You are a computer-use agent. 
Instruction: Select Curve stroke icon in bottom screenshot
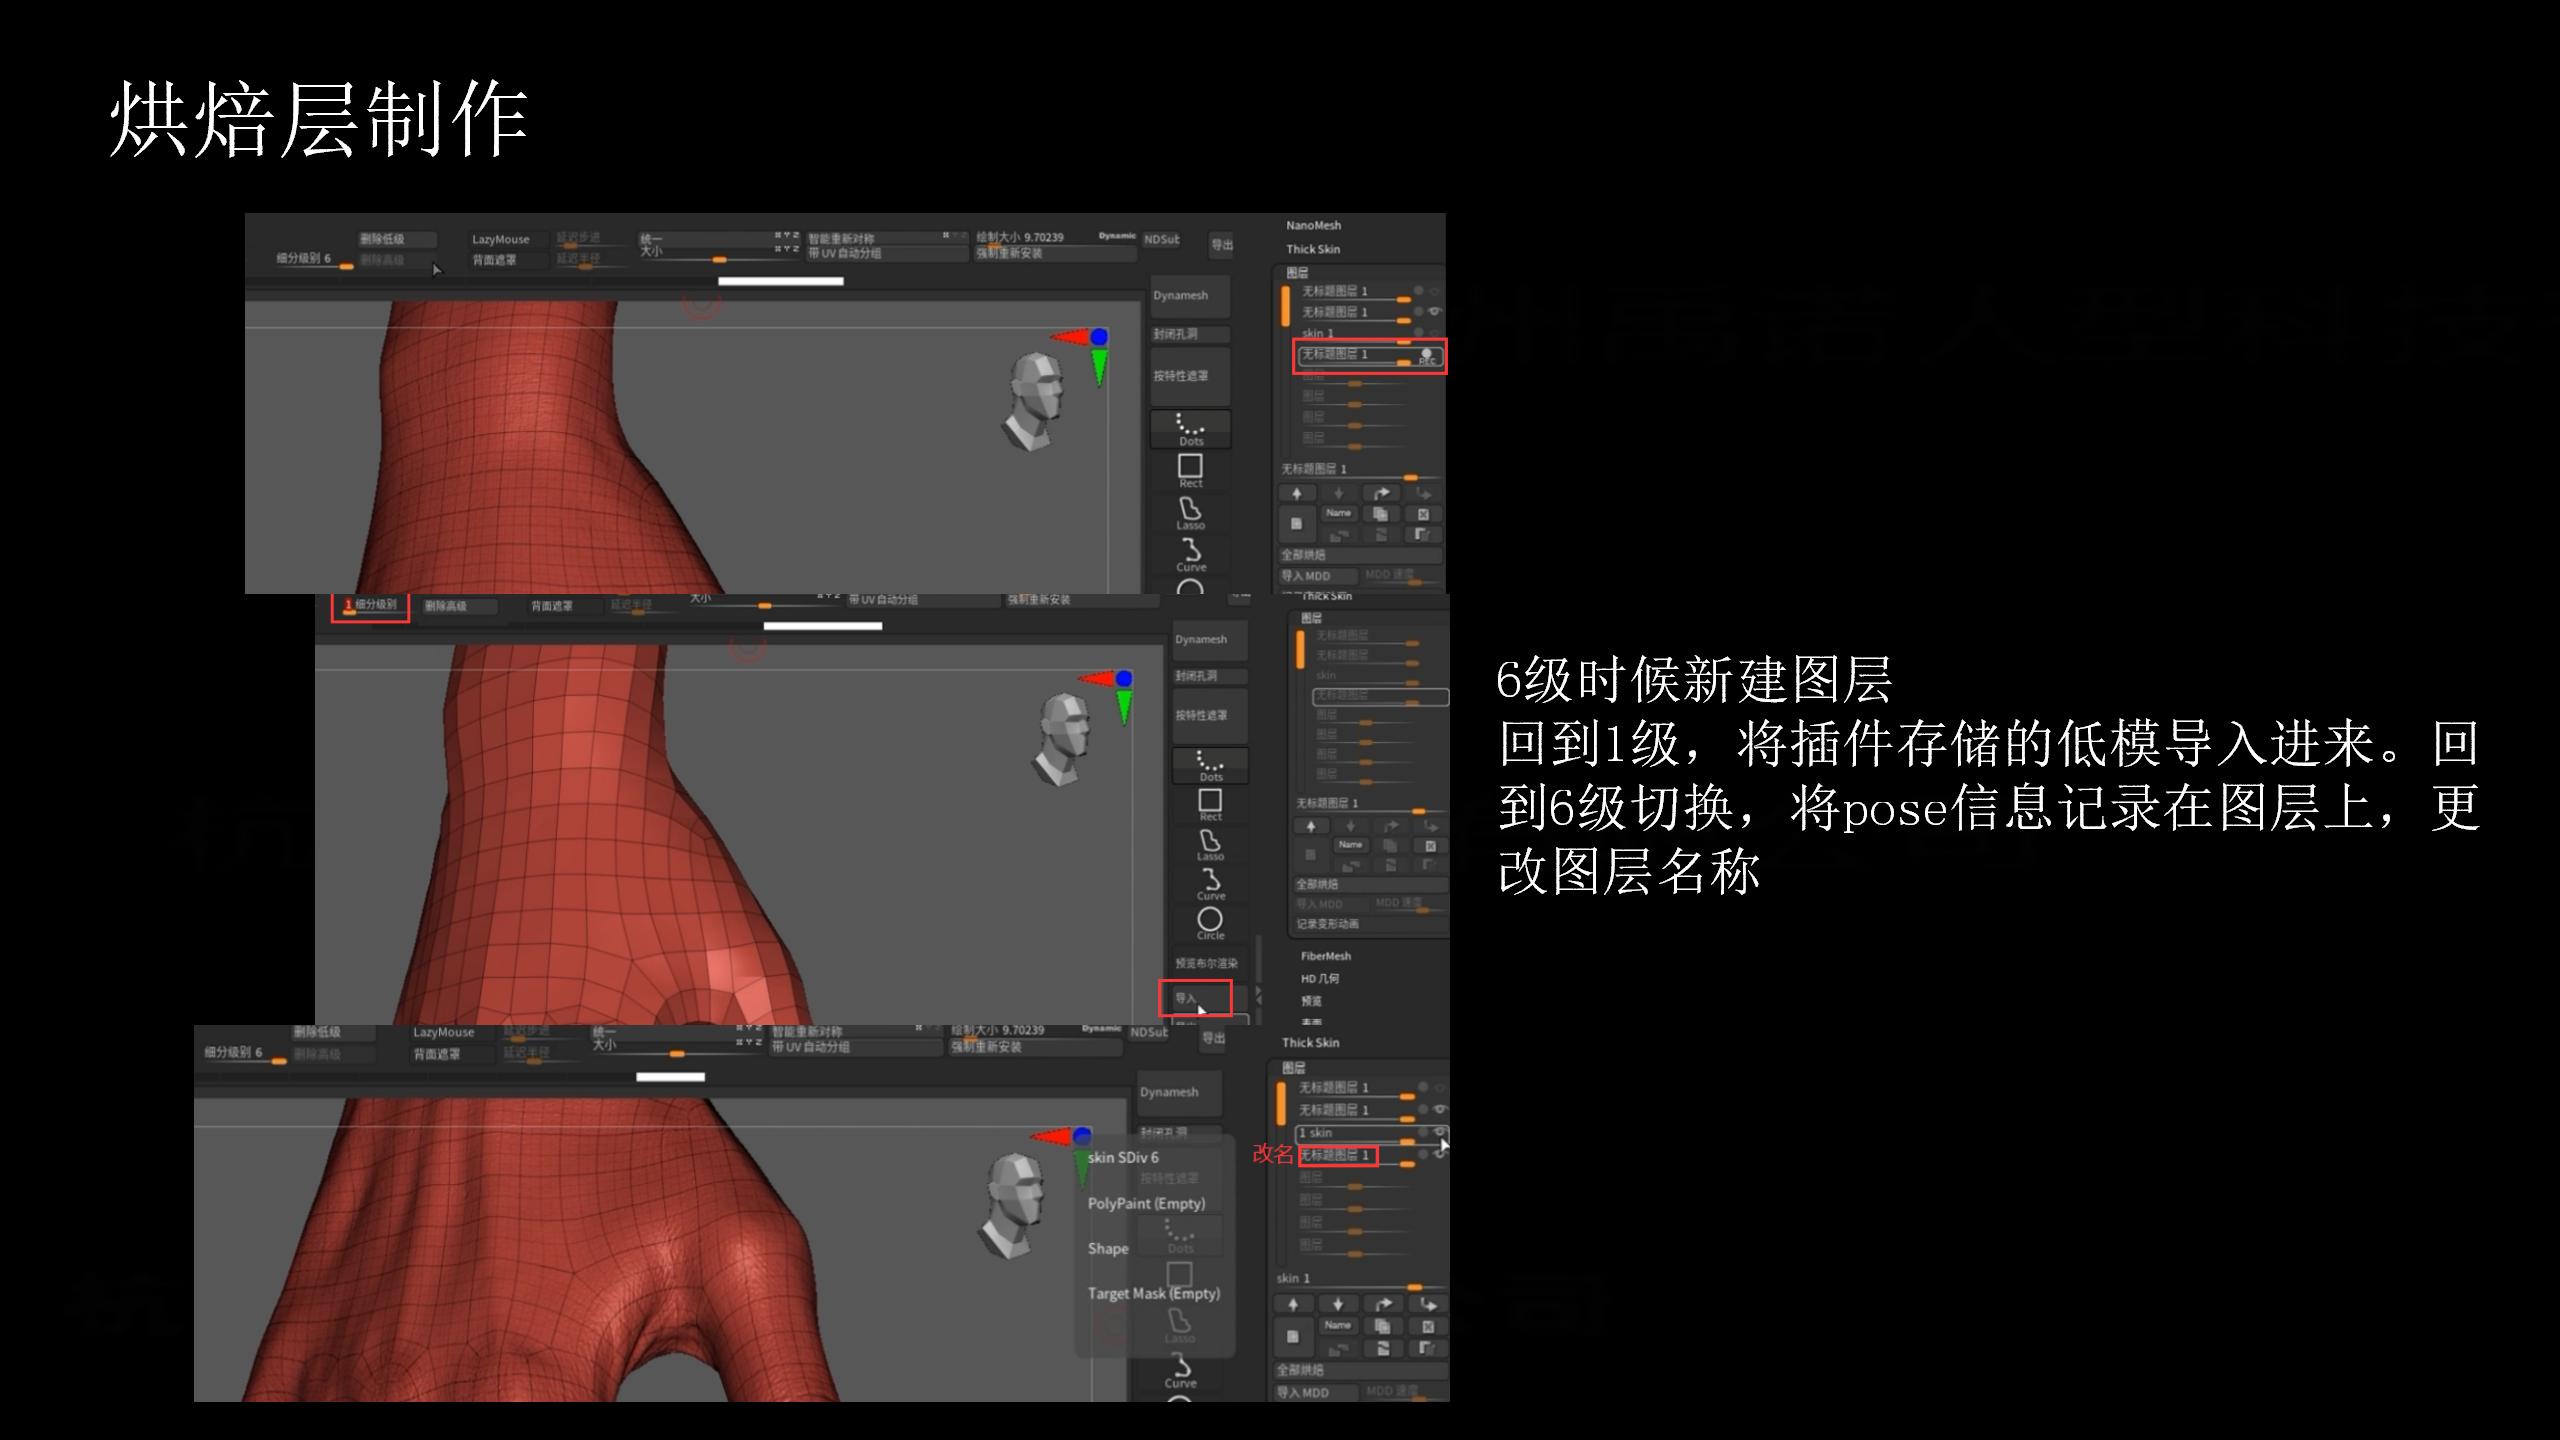[1180, 1371]
